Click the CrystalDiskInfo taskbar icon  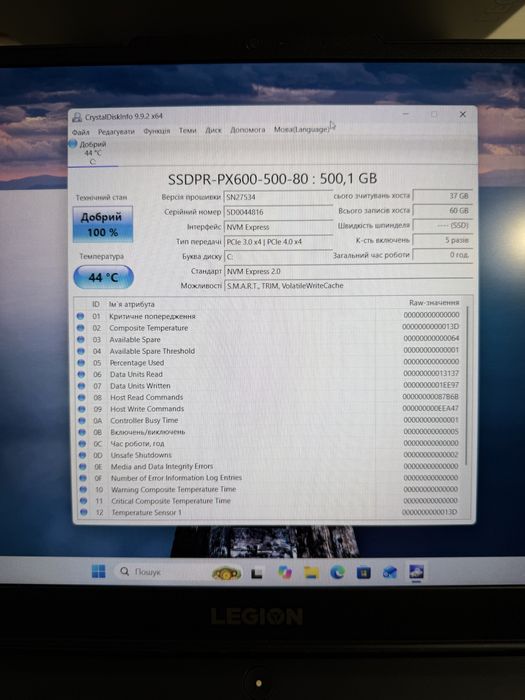pyautogui.click(x=416, y=572)
